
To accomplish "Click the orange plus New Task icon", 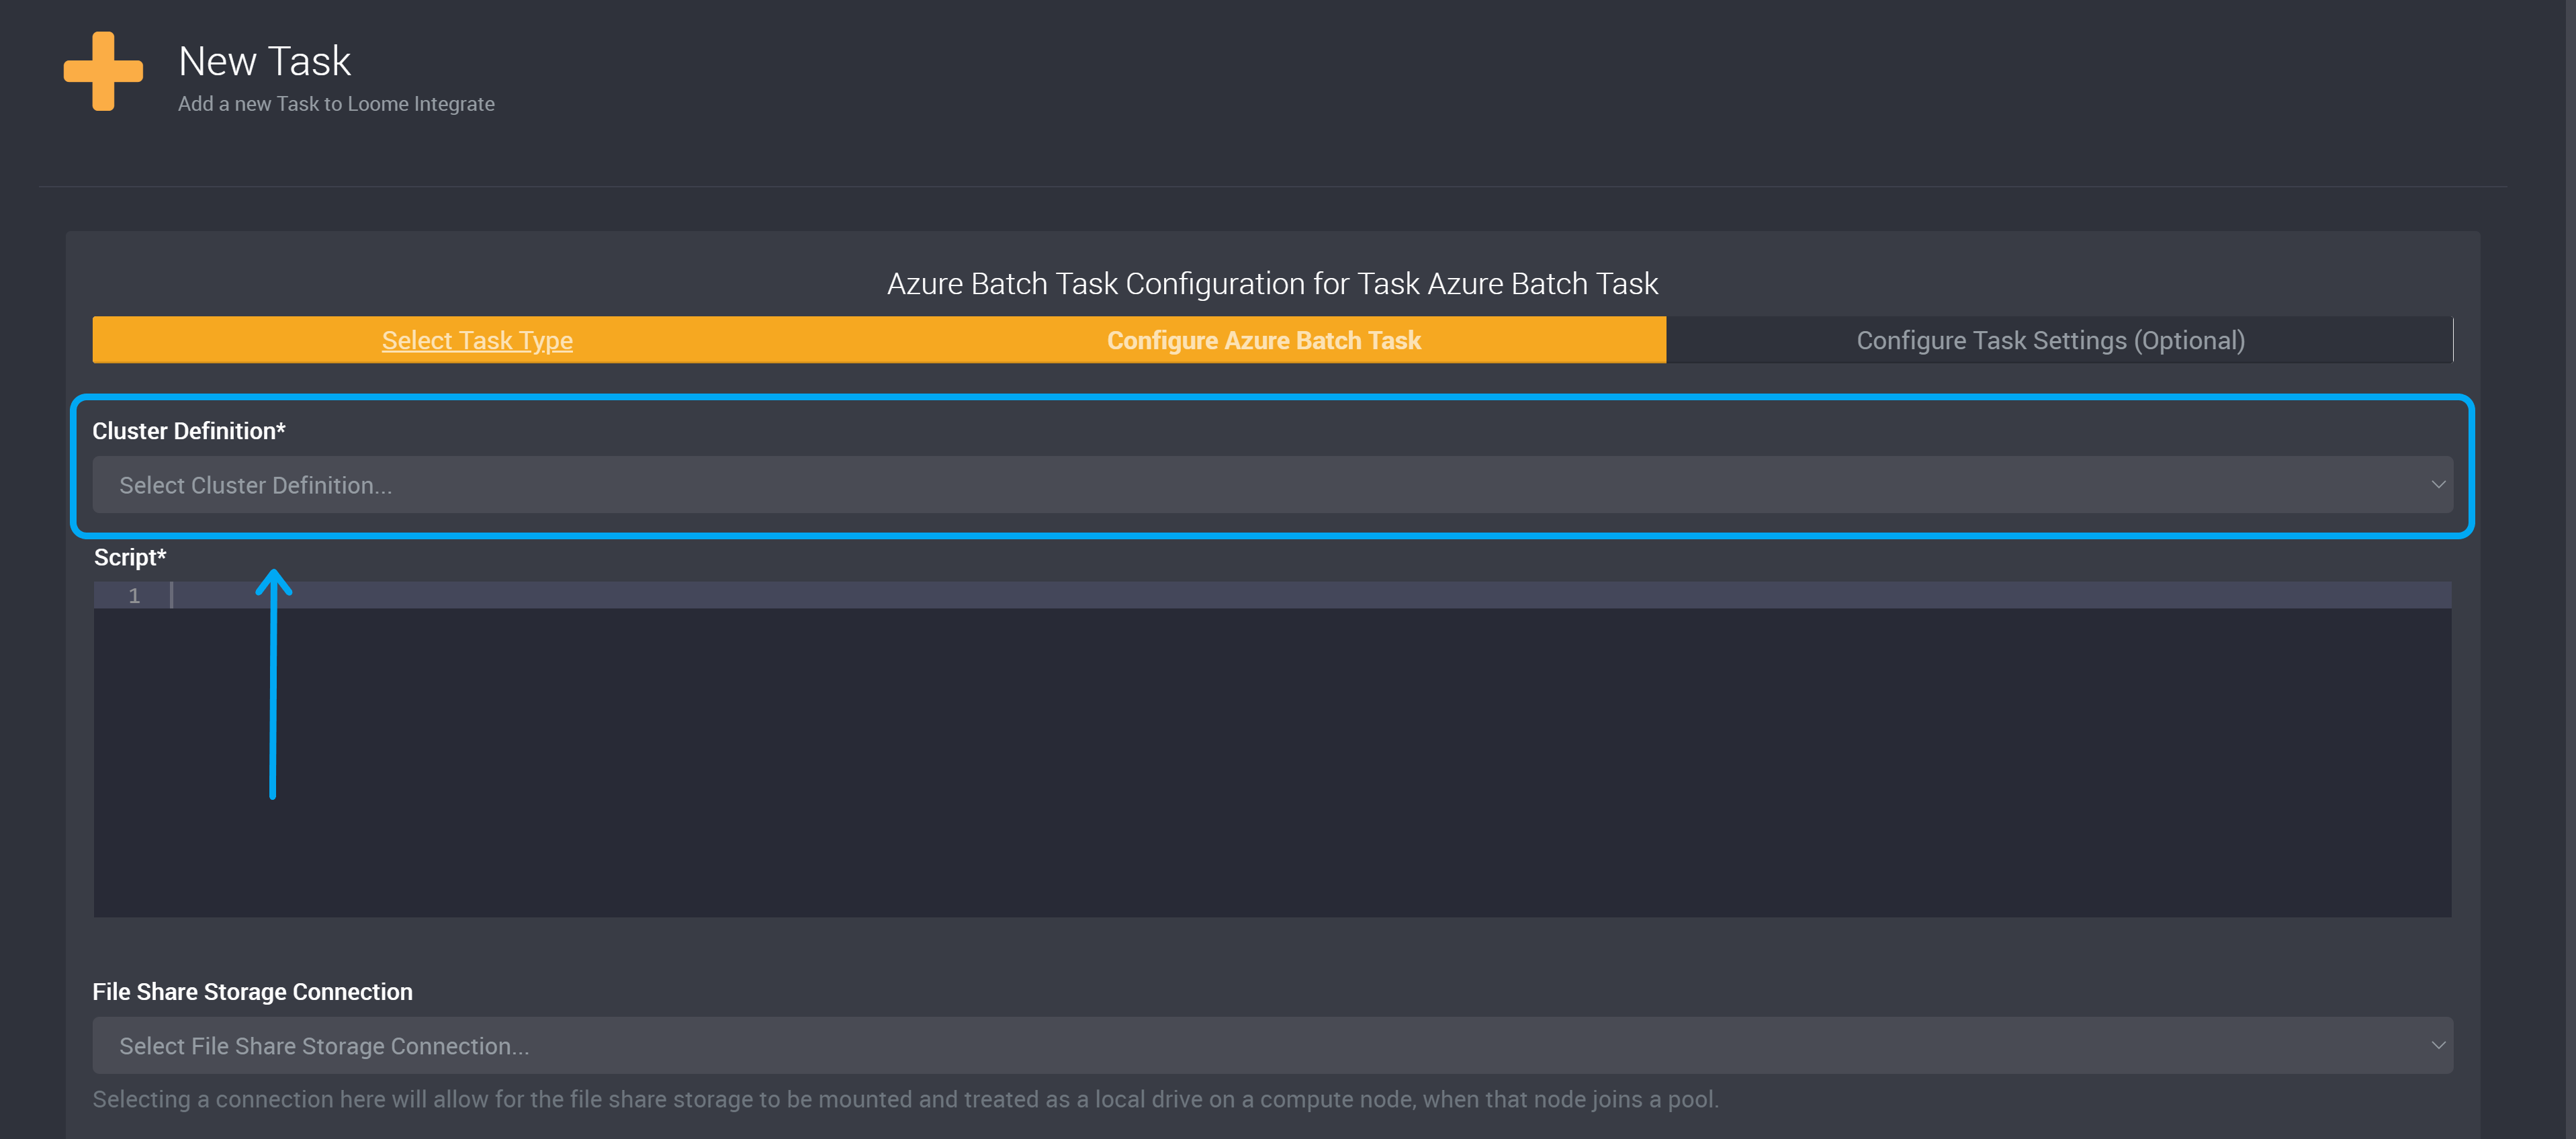I will coord(103,71).
